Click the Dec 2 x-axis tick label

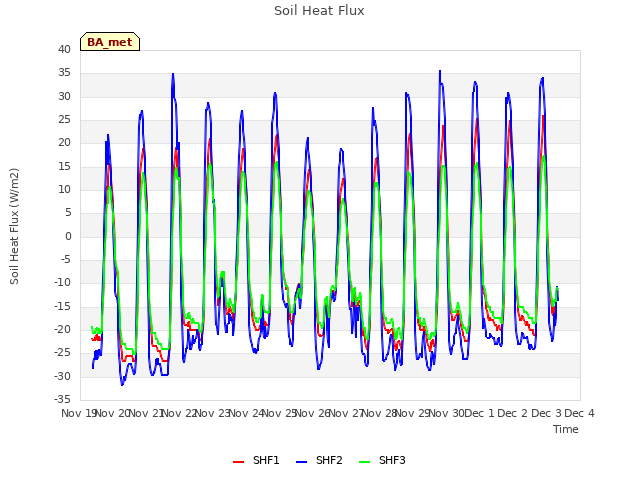(513, 413)
